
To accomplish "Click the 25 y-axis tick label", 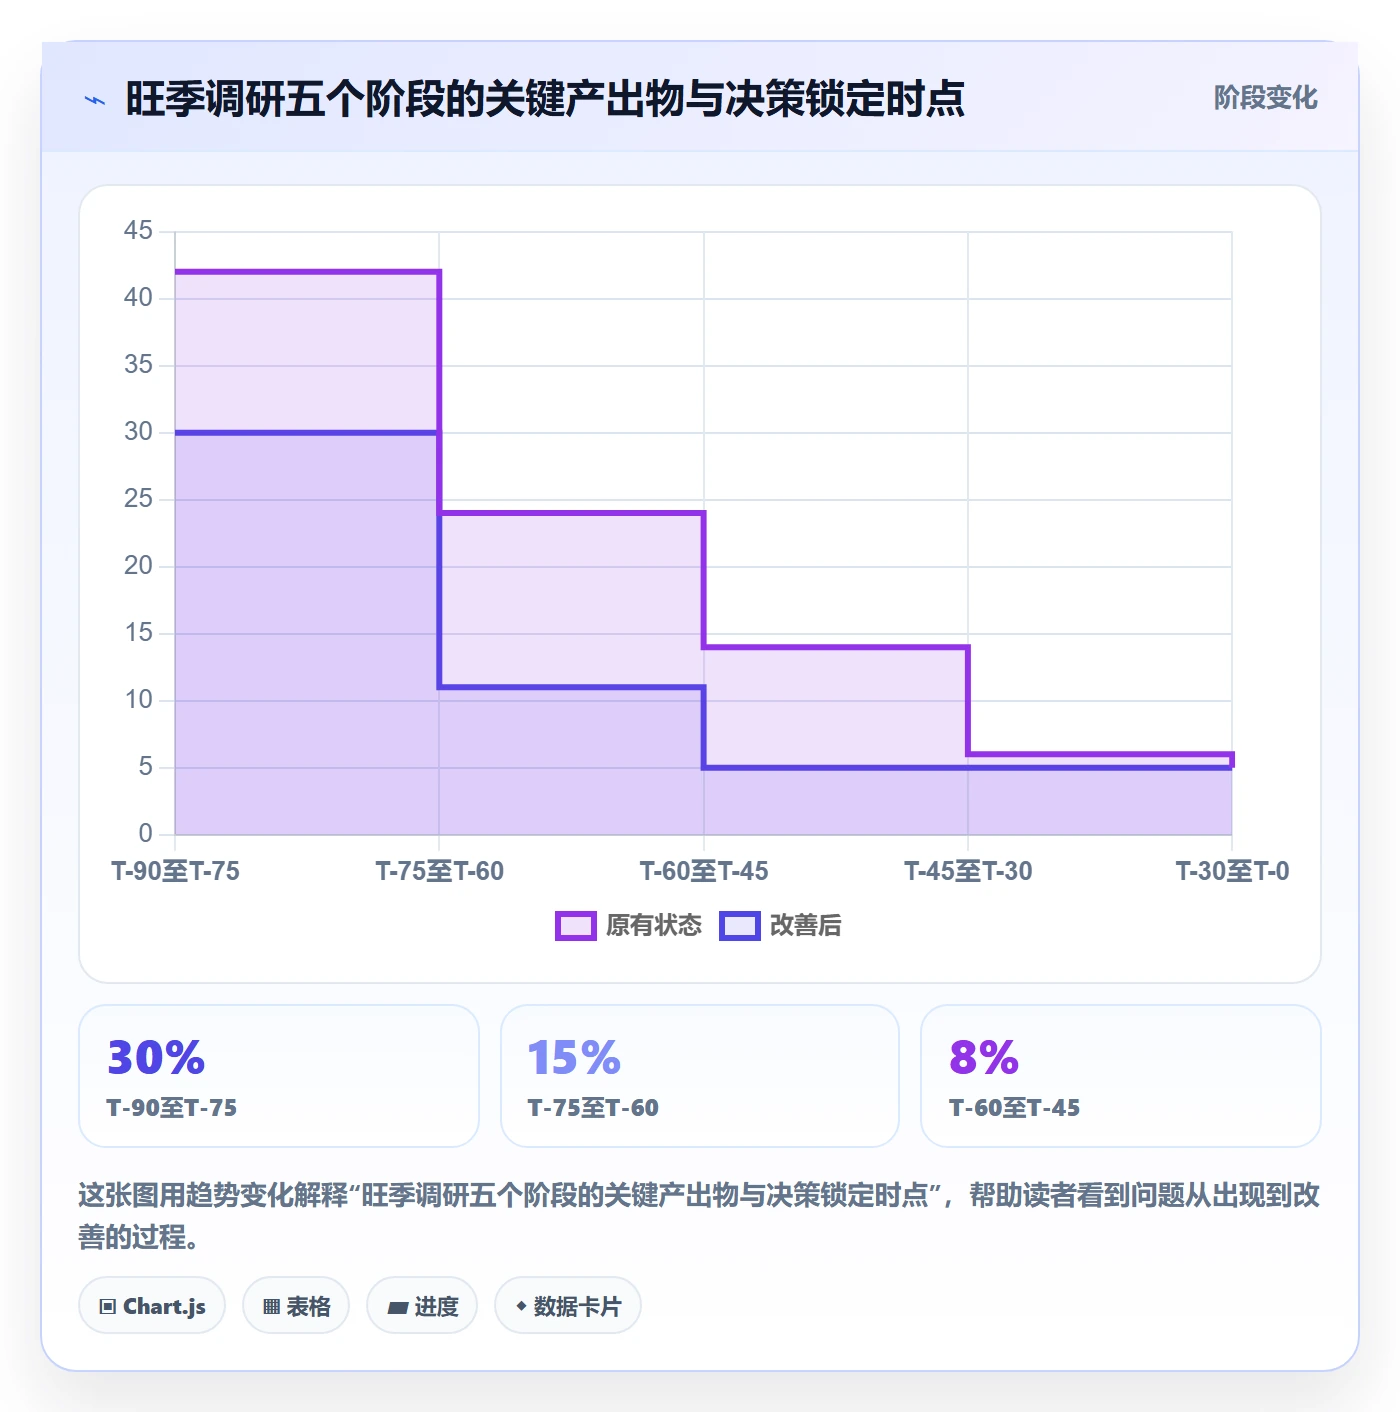I will (x=138, y=499).
